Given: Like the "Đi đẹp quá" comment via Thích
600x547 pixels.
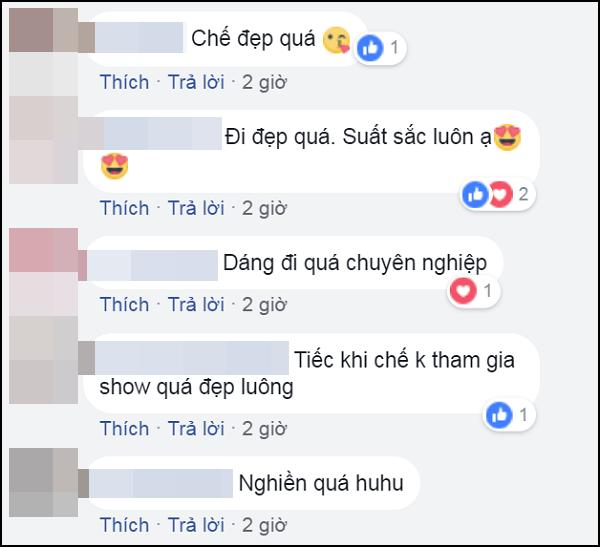Looking at the screenshot, I should point(124,208).
